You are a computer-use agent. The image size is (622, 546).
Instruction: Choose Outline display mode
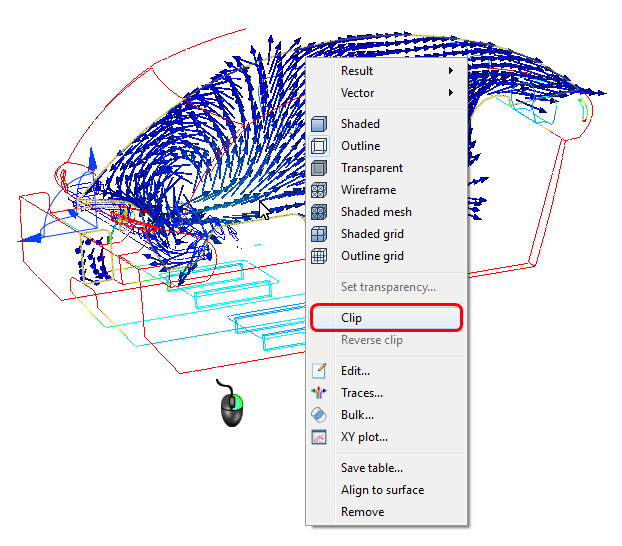tap(386, 146)
